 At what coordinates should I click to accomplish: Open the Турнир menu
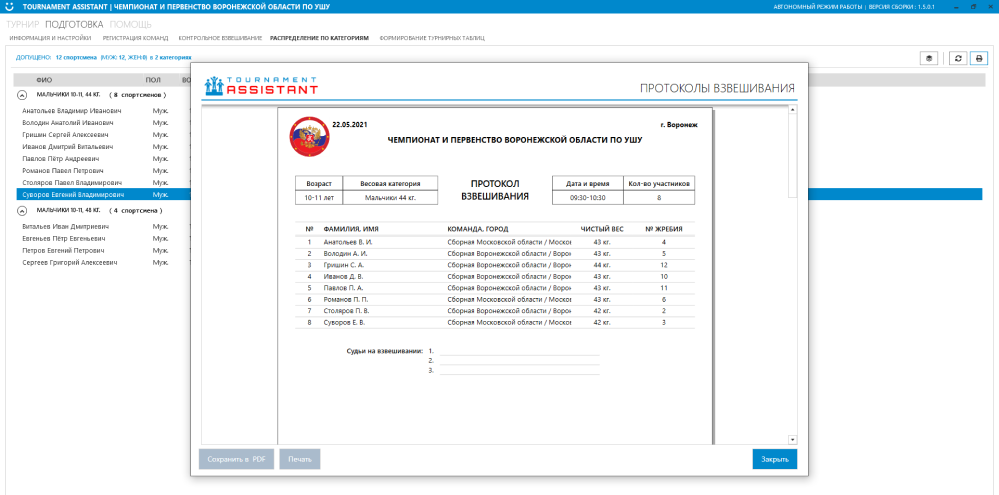point(24,23)
